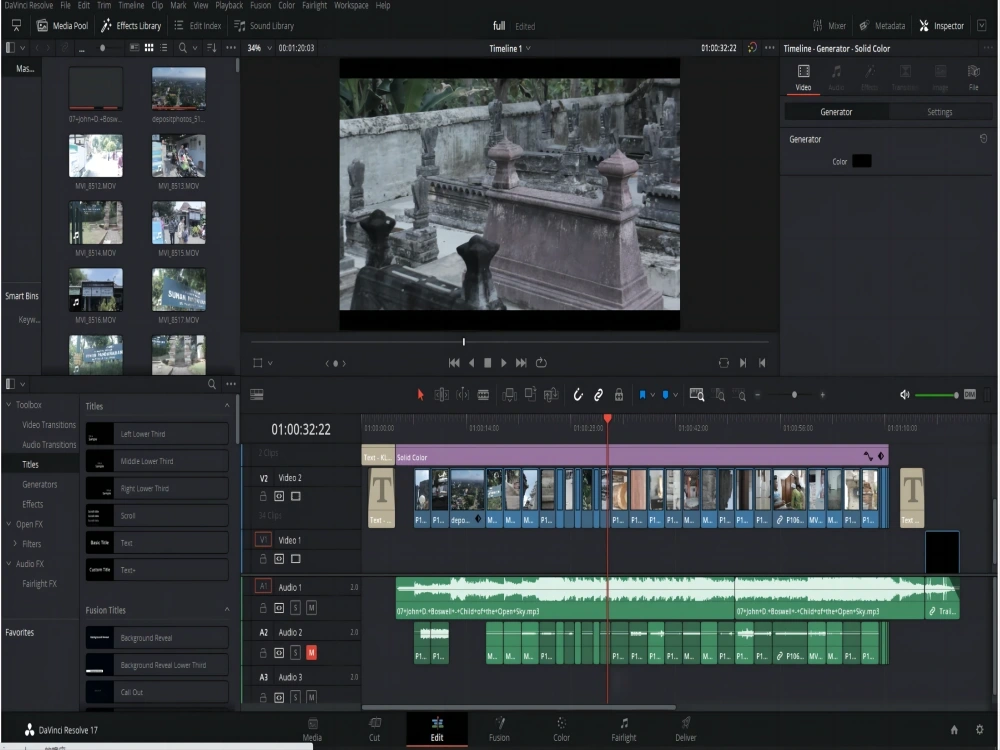Toggle timeline Snapping magnet icon
The image size is (1000, 750).
pos(578,395)
